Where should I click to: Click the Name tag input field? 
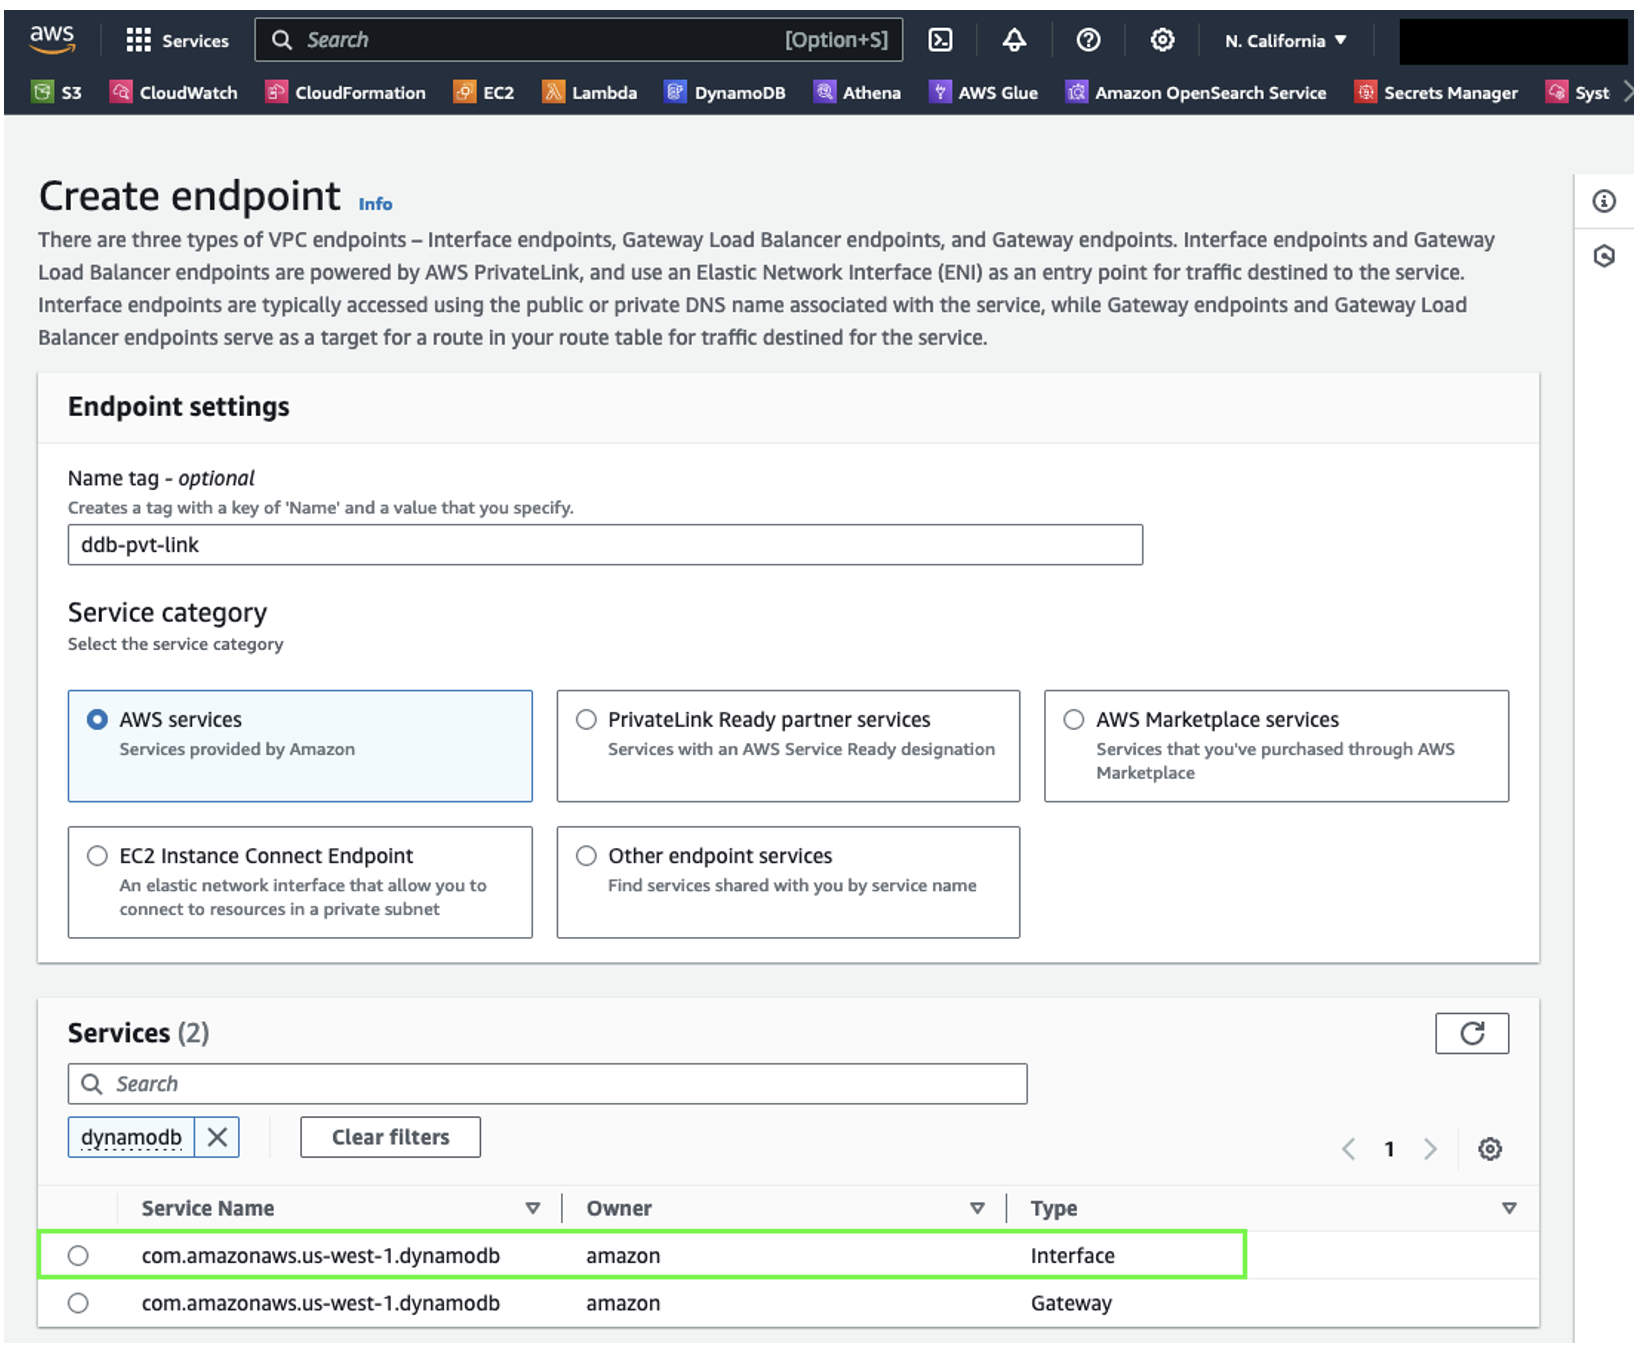click(605, 545)
